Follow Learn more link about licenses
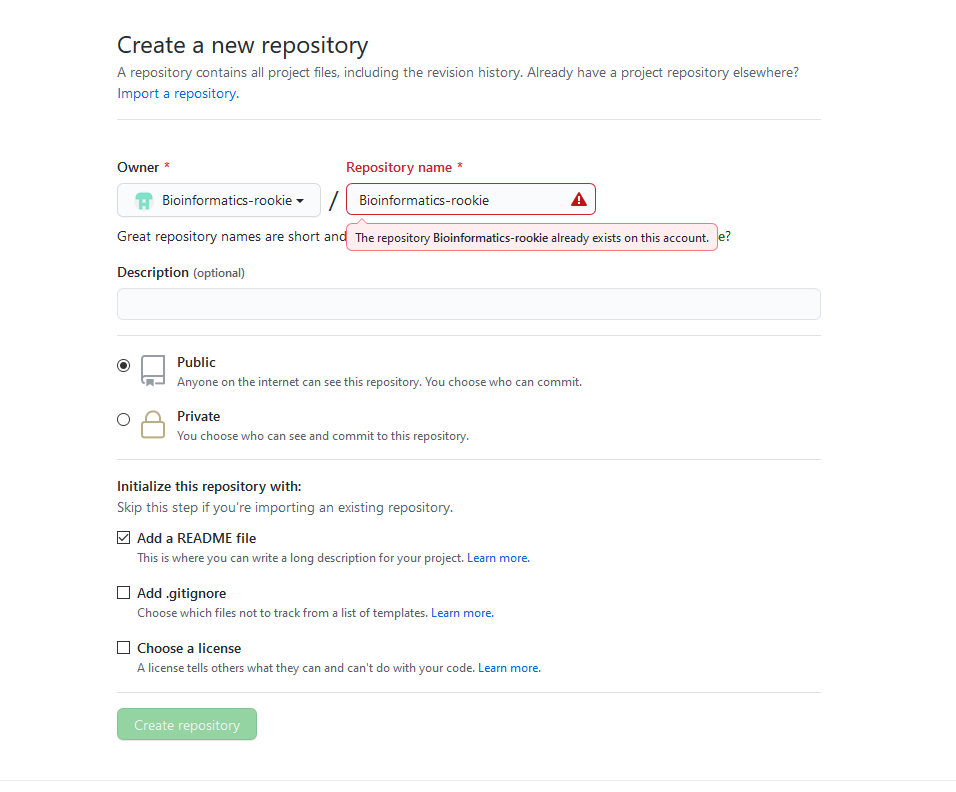This screenshot has height=792, width=956. (x=508, y=668)
